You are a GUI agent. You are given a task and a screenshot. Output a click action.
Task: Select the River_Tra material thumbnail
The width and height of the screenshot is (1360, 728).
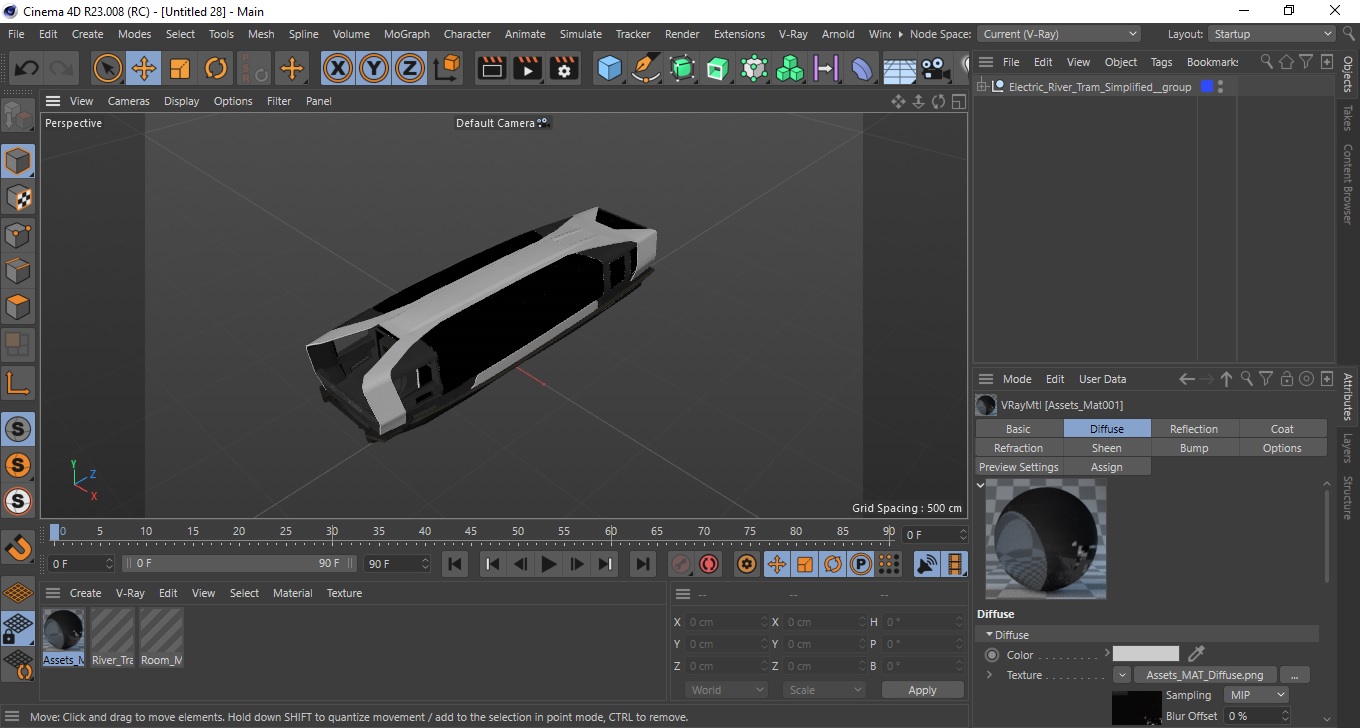coord(112,637)
